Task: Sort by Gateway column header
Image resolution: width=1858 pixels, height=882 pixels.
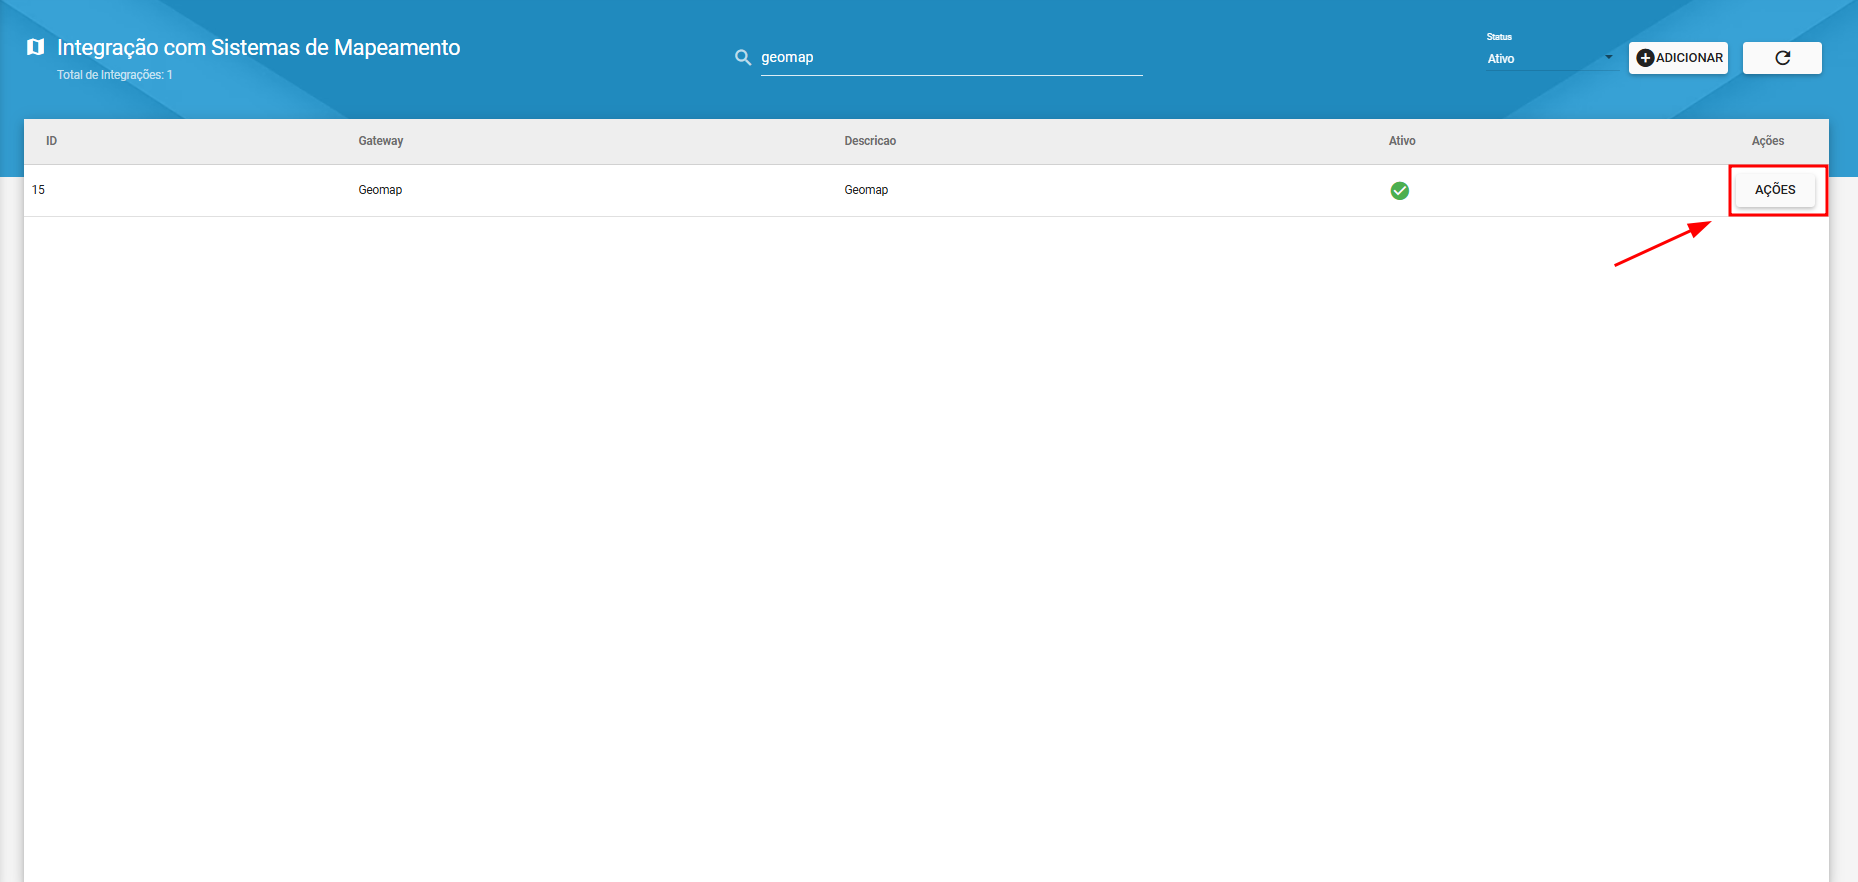Action: (x=381, y=141)
